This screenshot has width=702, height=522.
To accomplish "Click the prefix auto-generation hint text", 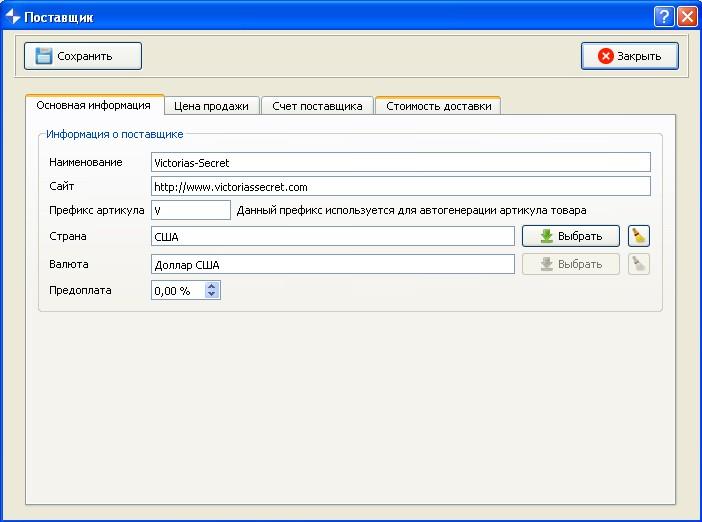I will pos(411,210).
